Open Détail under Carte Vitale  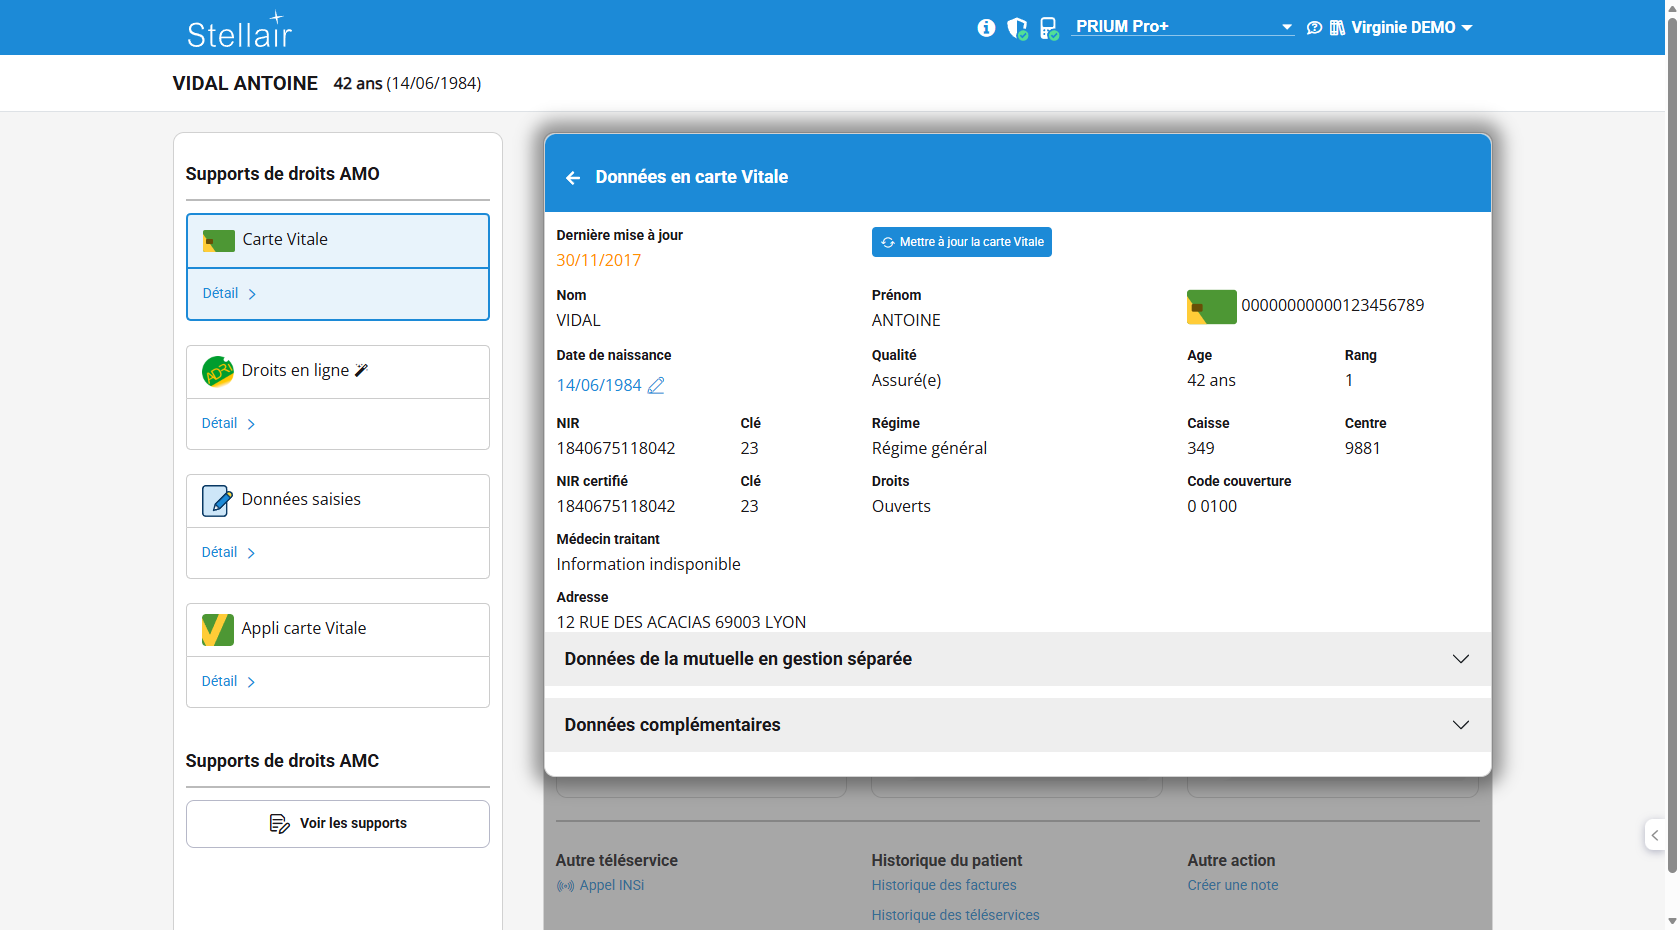[x=230, y=294]
